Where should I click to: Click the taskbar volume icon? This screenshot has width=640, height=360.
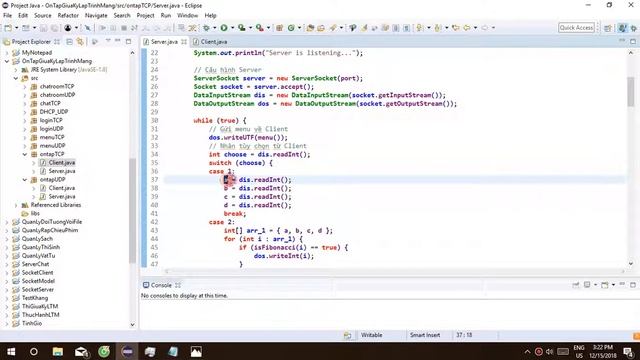pos(549,352)
